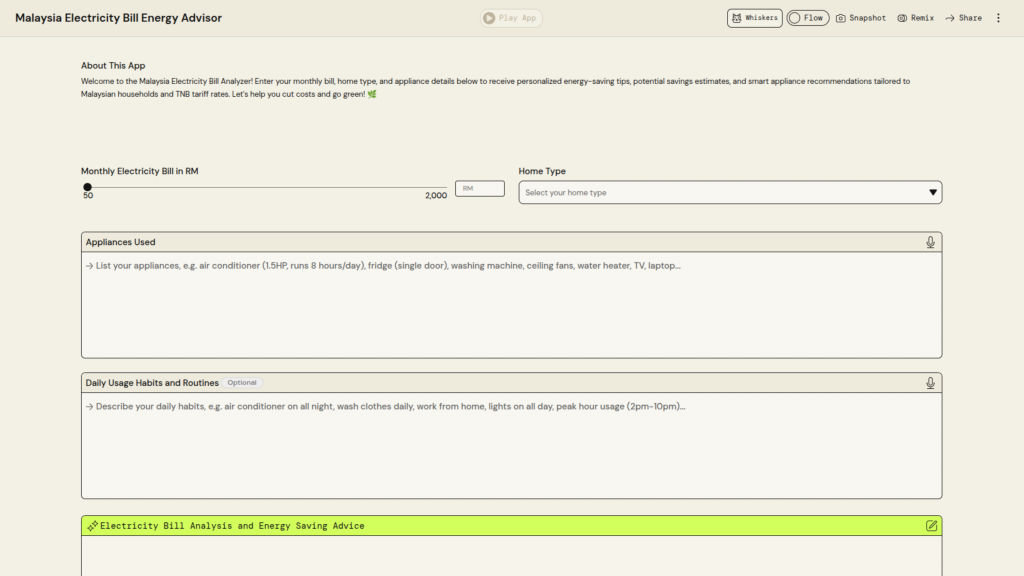Click into the Daily Usage Habits text area
1024x576 pixels.
point(511,446)
